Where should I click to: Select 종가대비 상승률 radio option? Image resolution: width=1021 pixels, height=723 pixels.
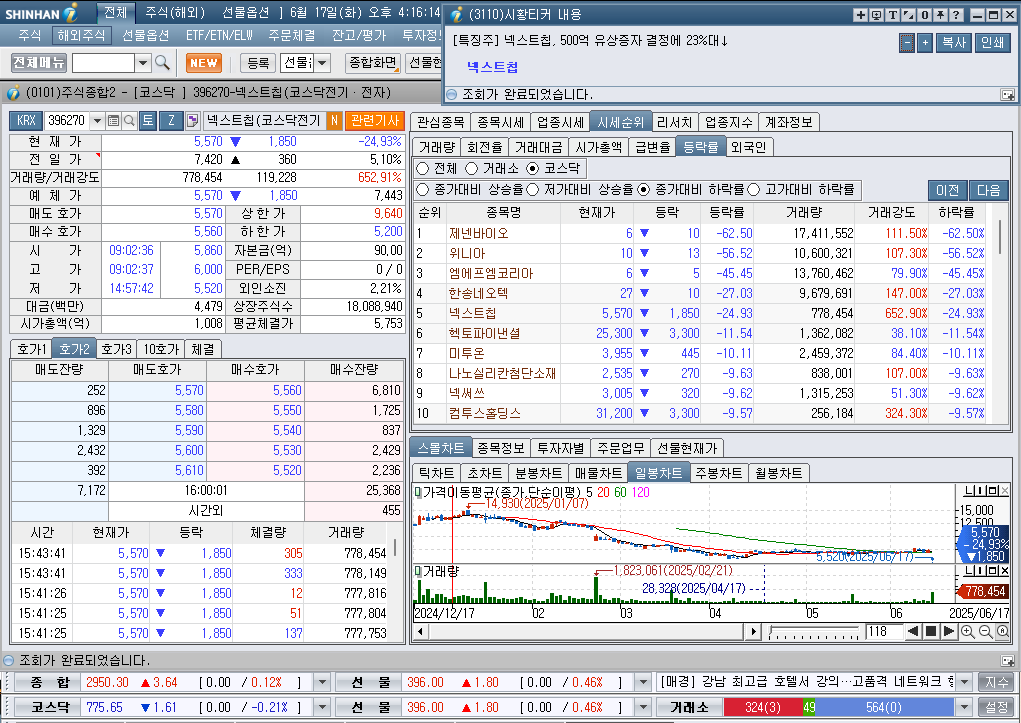[x=422, y=190]
